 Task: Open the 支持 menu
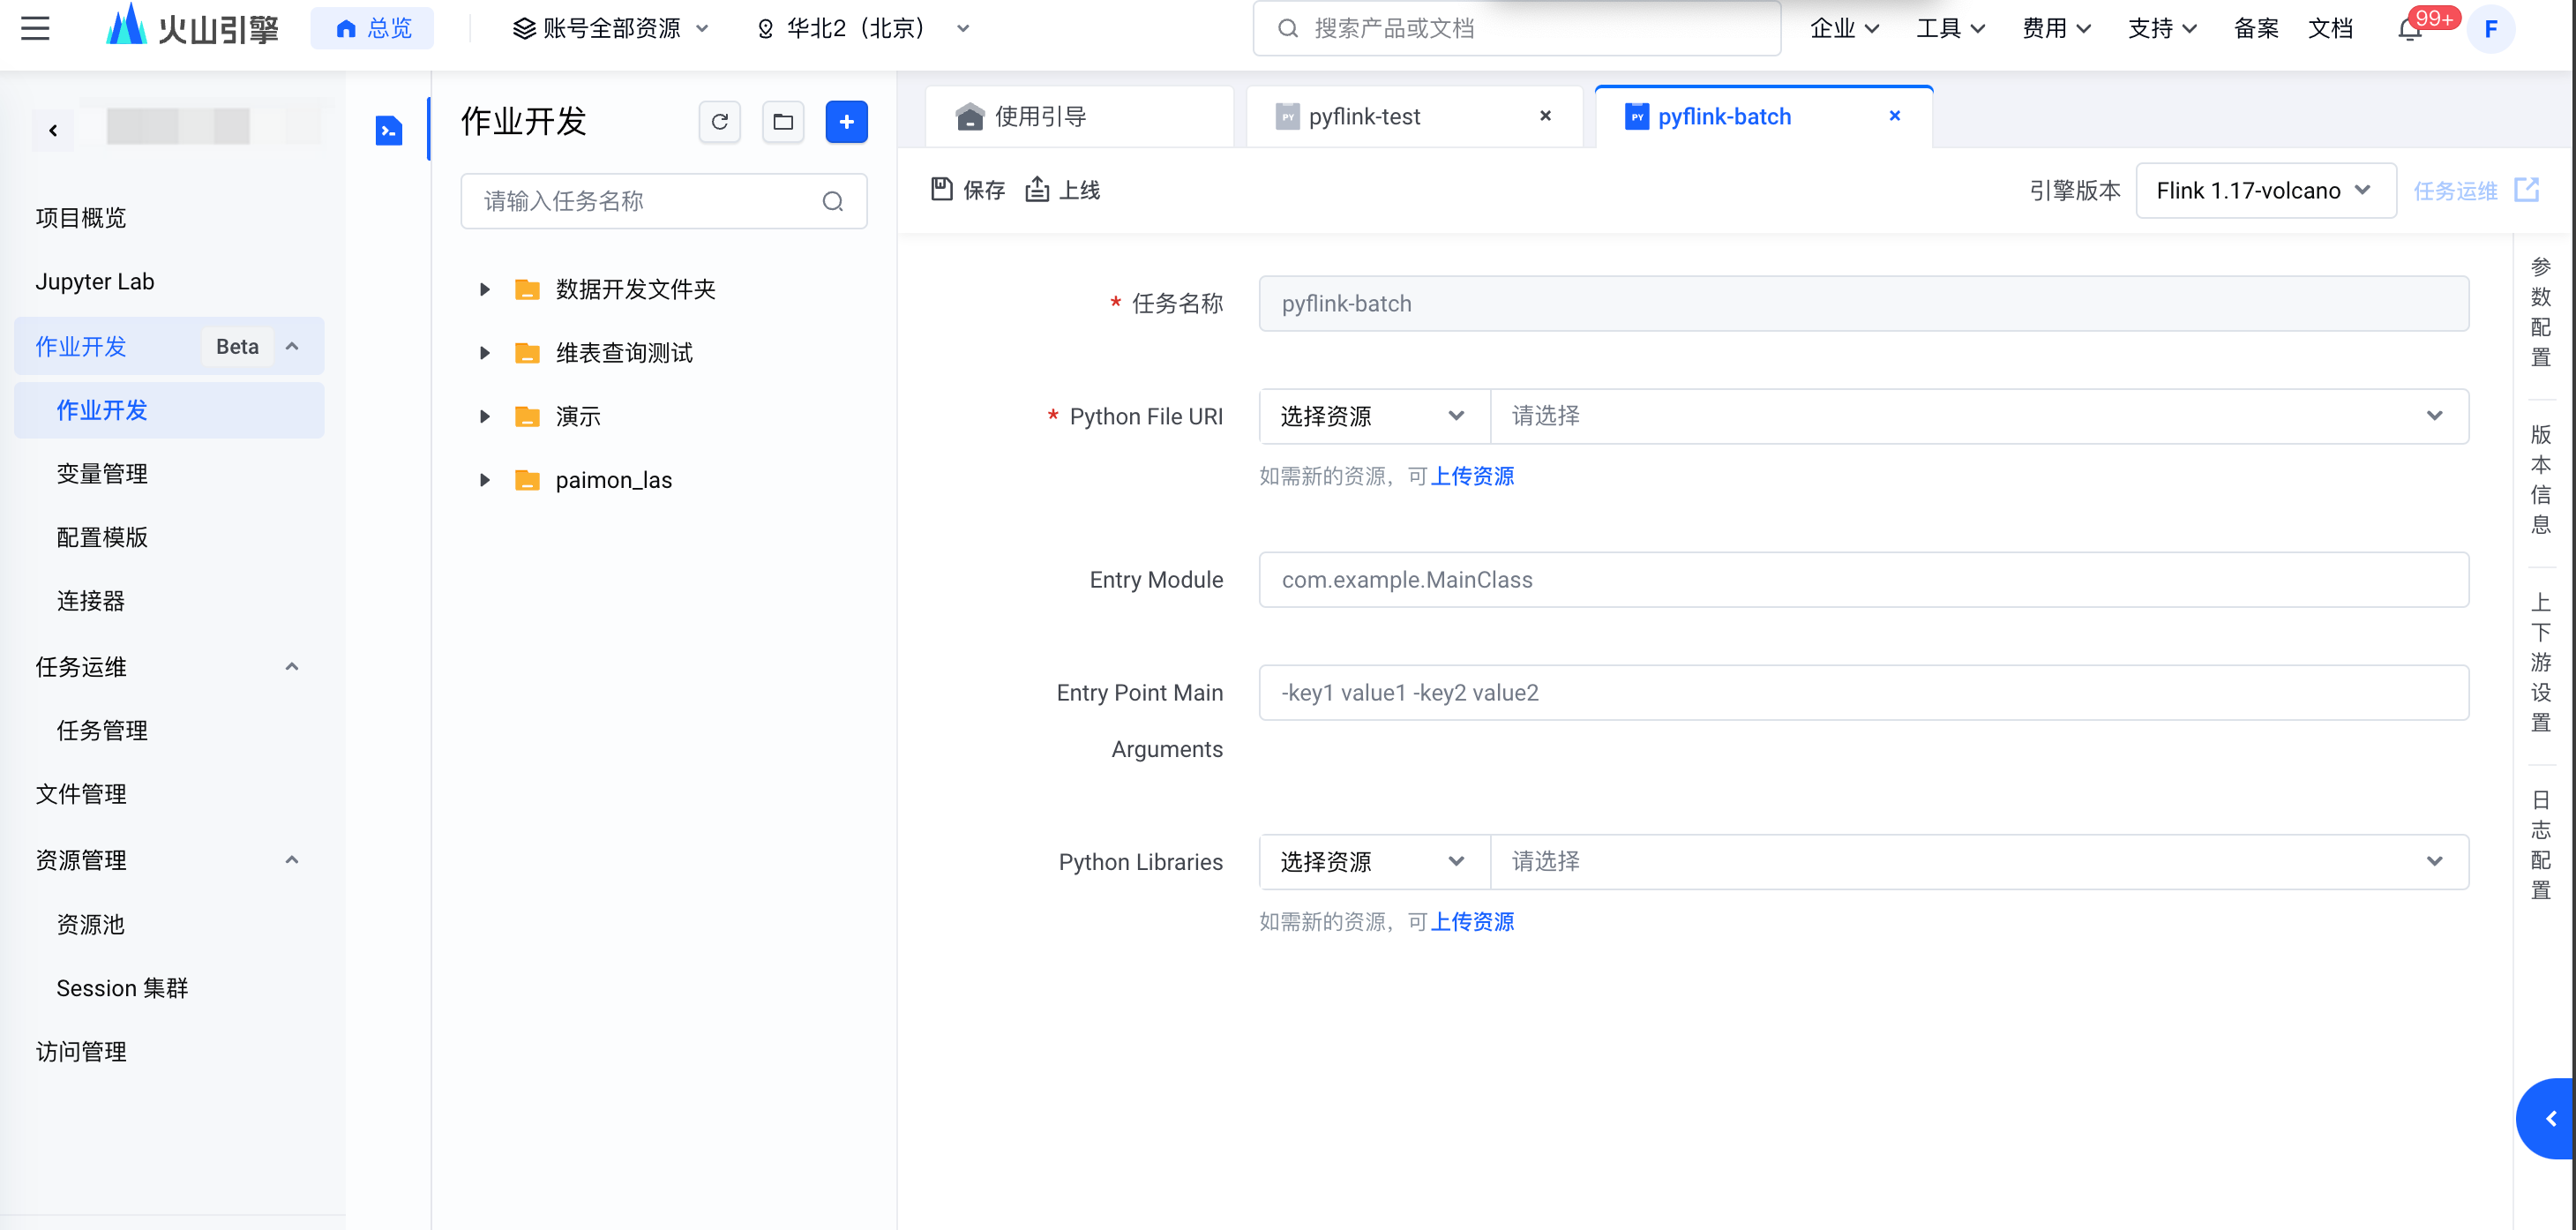pos(2162,28)
